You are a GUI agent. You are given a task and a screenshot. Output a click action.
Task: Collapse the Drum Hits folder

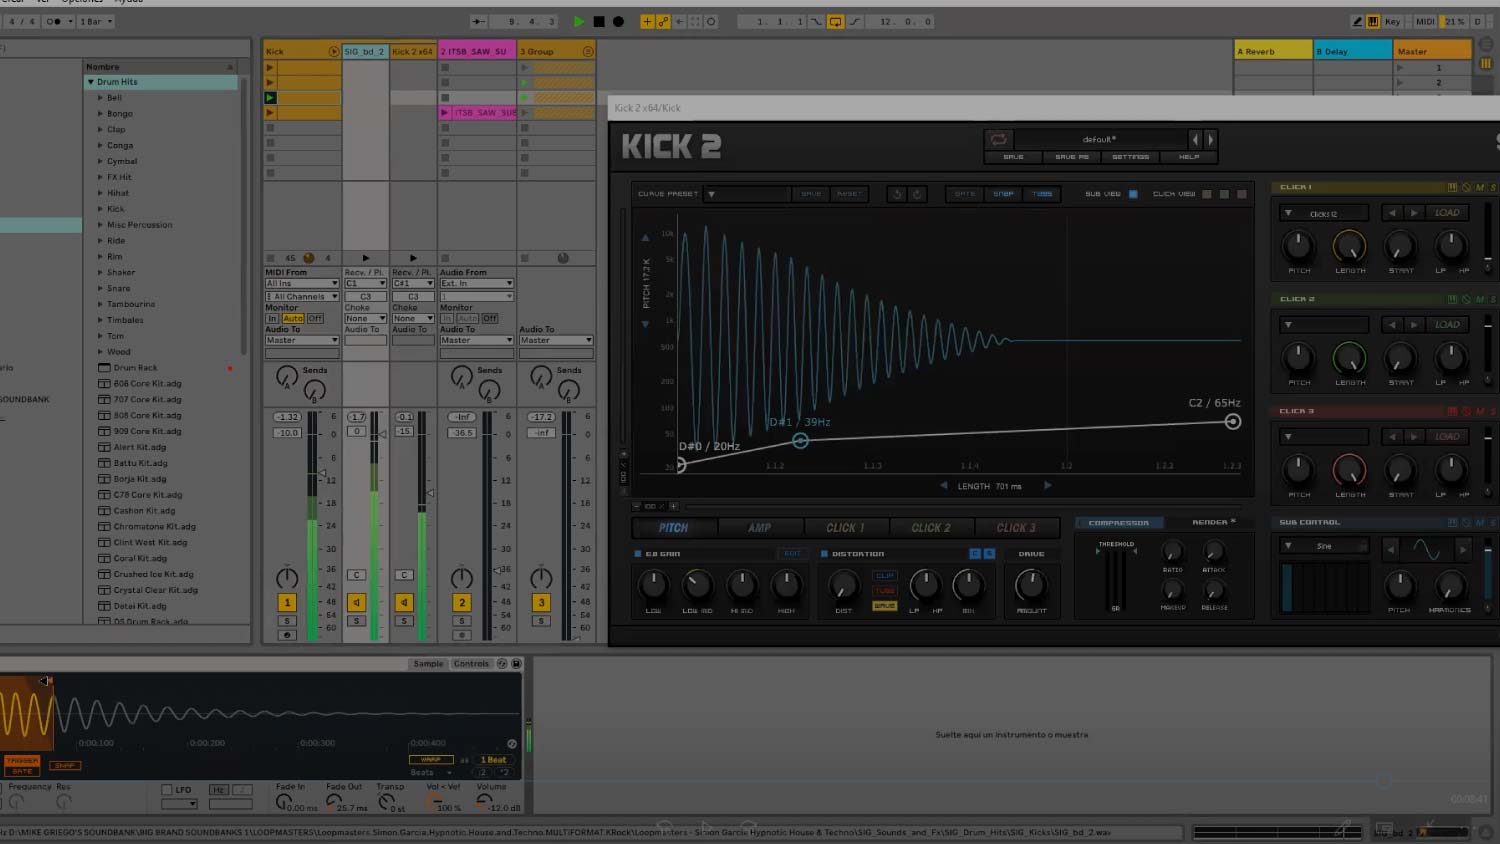(x=91, y=82)
